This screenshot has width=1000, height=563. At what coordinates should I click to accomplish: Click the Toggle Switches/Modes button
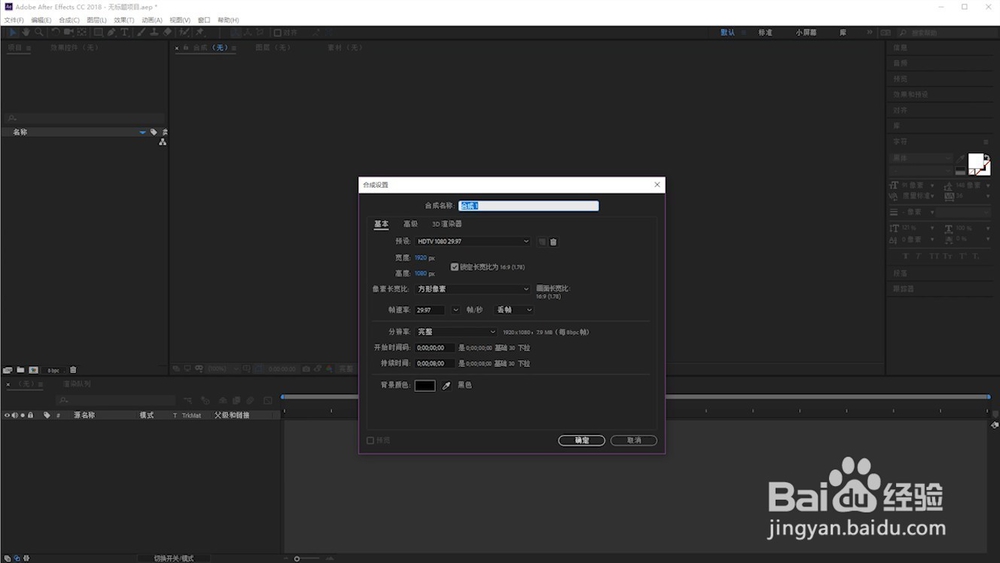pos(173,559)
